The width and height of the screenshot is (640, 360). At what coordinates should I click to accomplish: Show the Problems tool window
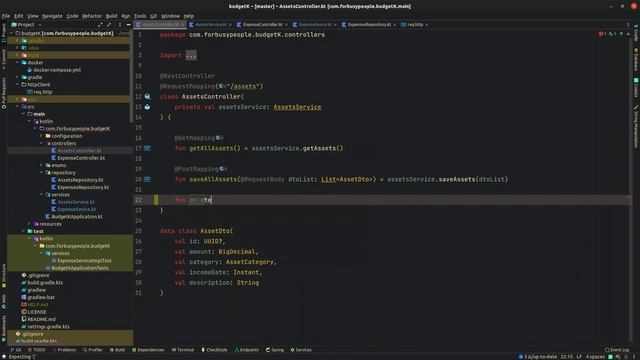64,350
